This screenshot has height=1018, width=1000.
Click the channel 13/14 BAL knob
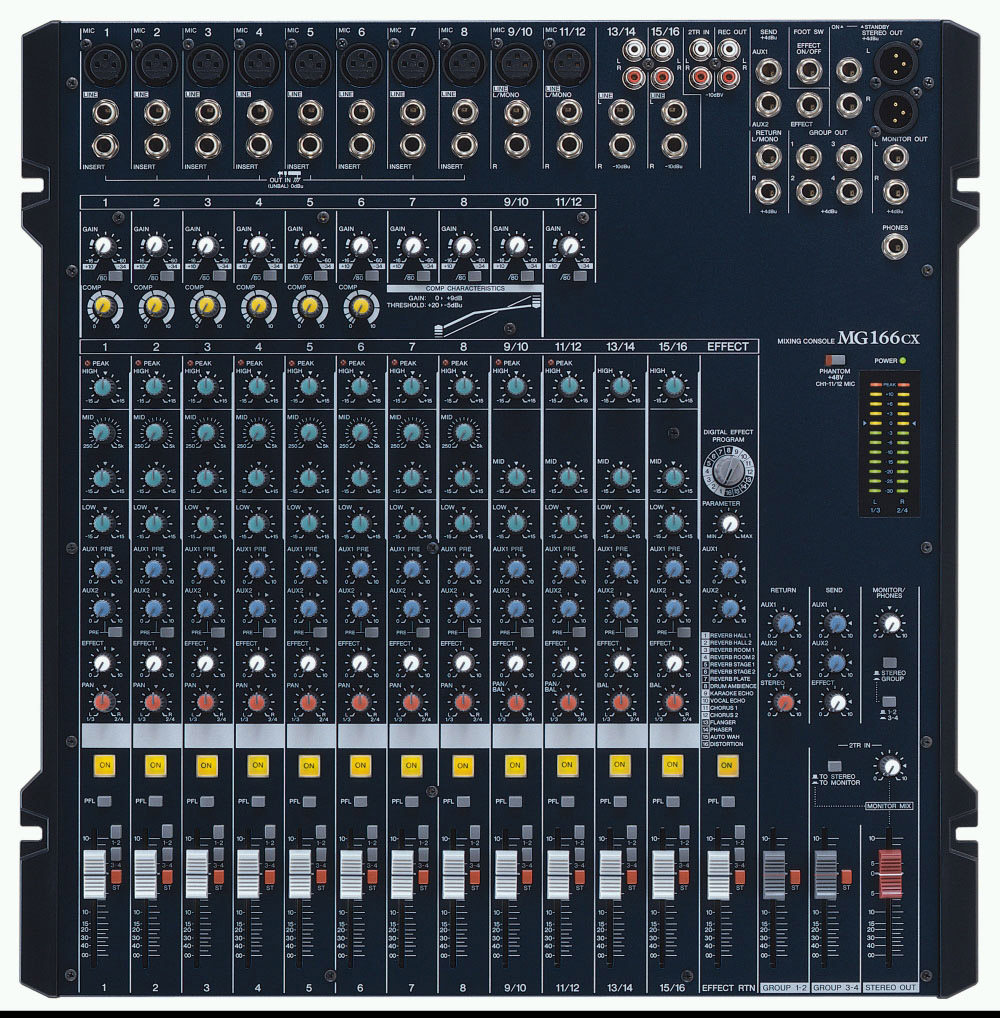621,702
